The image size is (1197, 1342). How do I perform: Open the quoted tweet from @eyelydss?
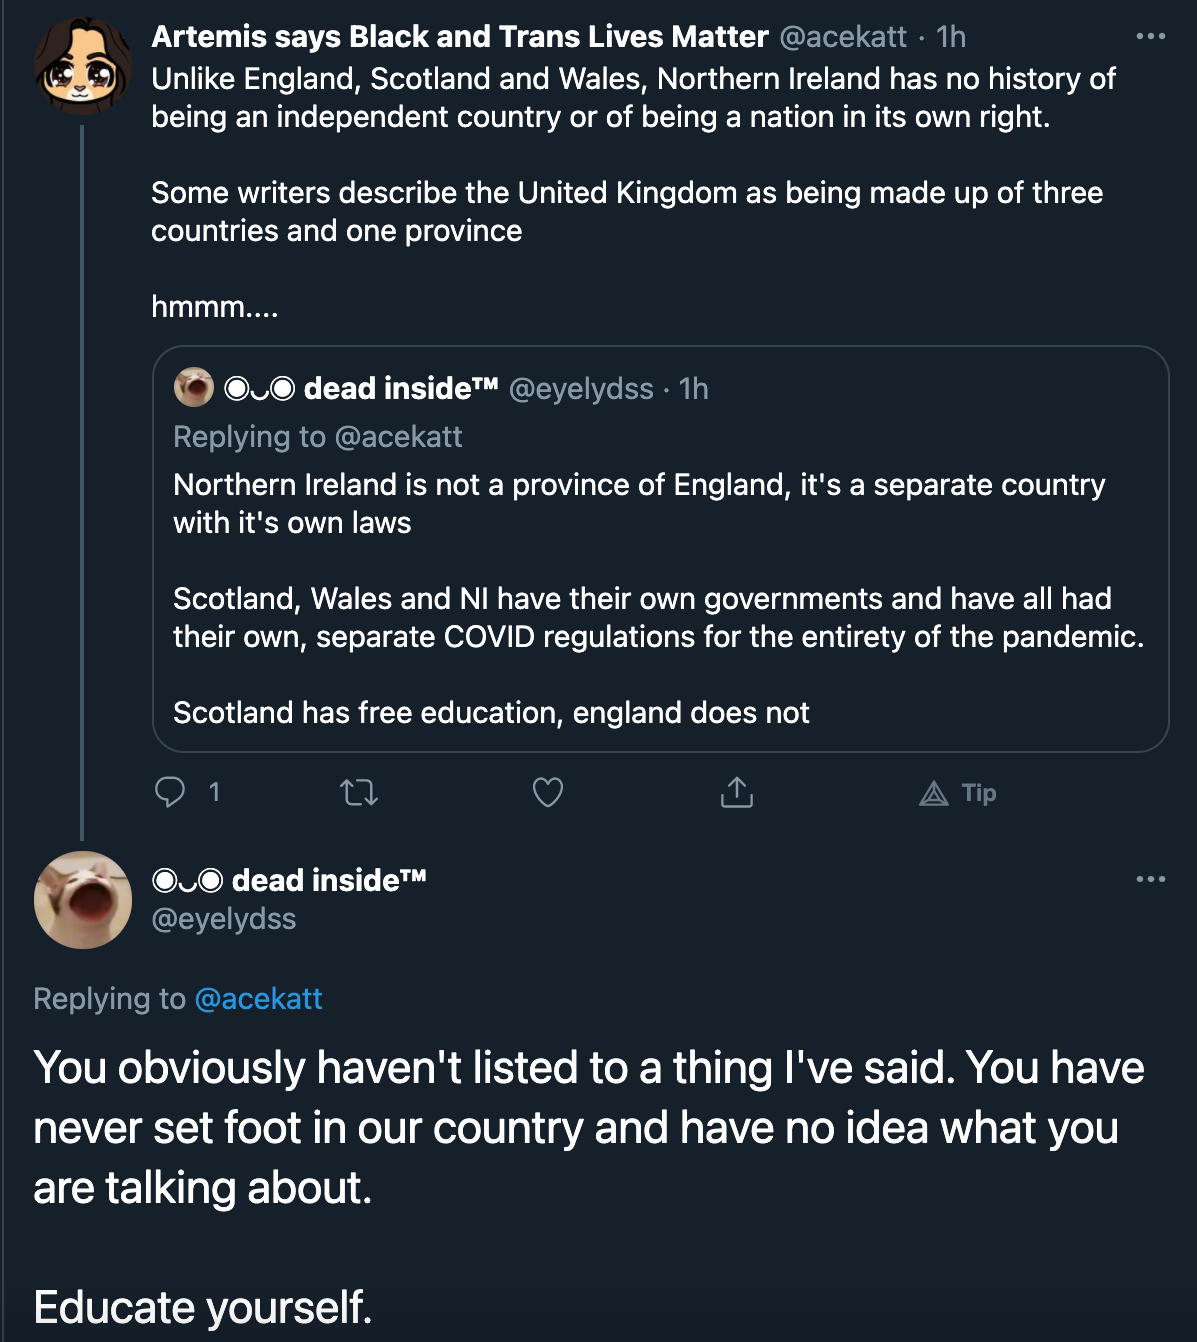[660, 549]
